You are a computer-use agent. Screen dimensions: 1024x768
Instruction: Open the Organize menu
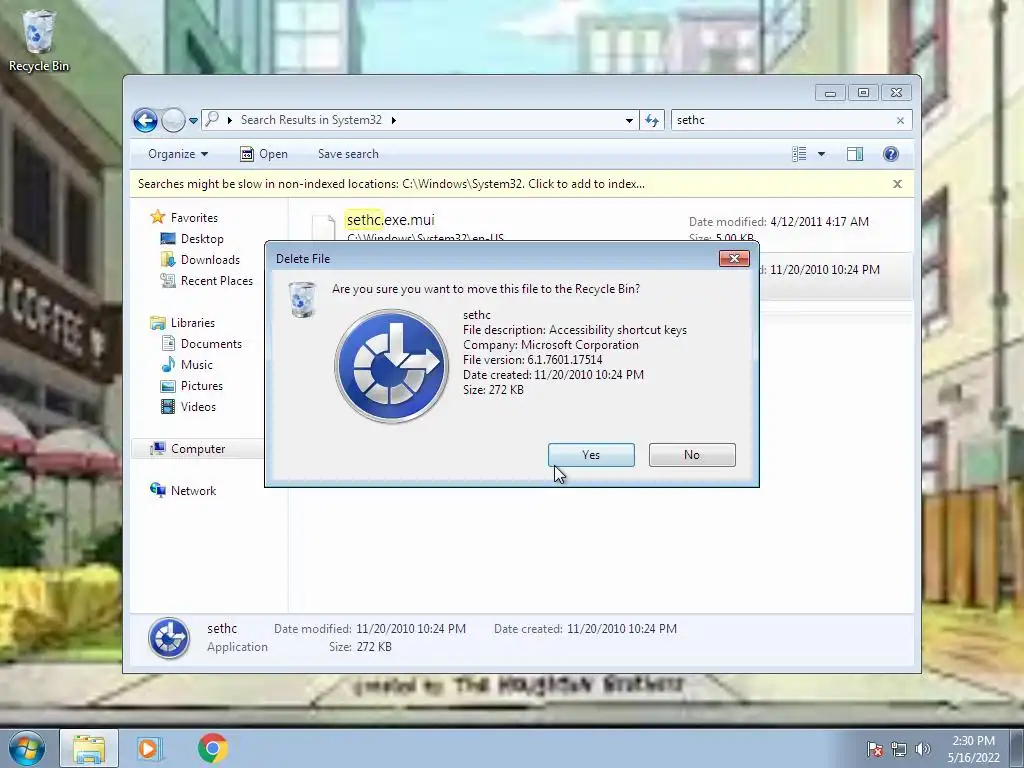(x=178, y=154)
